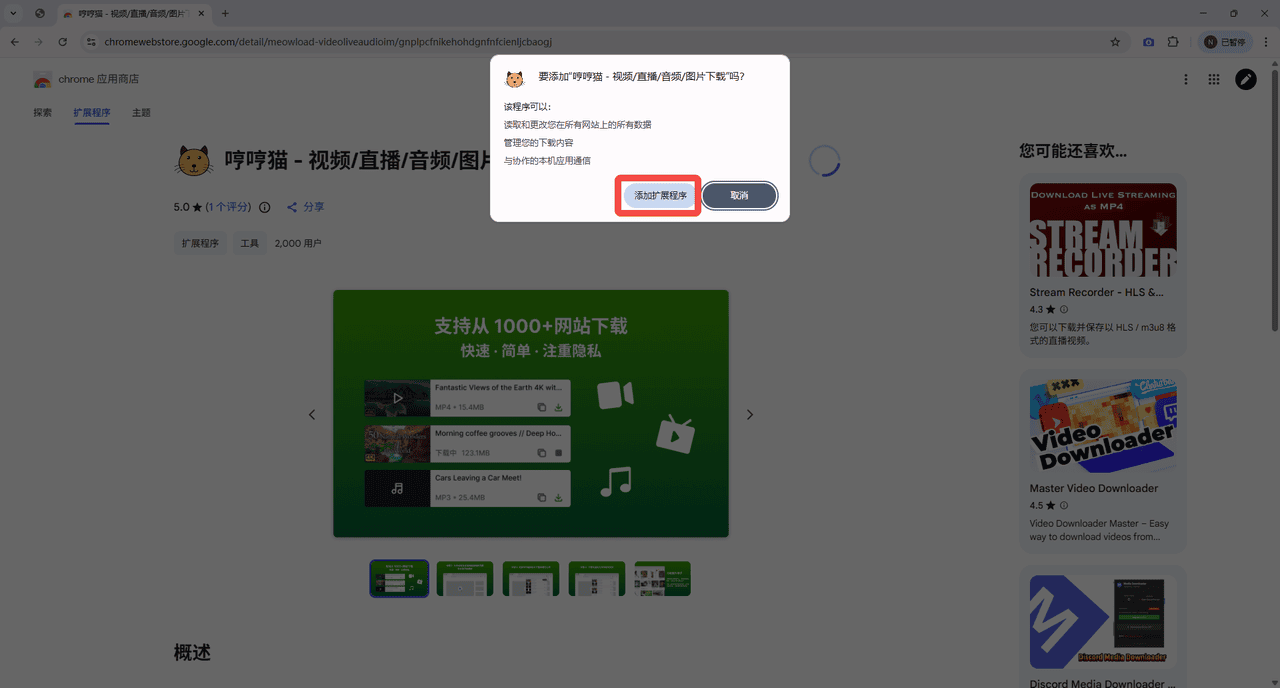Show previous screenshot with left carousel arrow
The width and height of the screenshot is (1280, 688).
pyautogui.click(x=312, y=414)
